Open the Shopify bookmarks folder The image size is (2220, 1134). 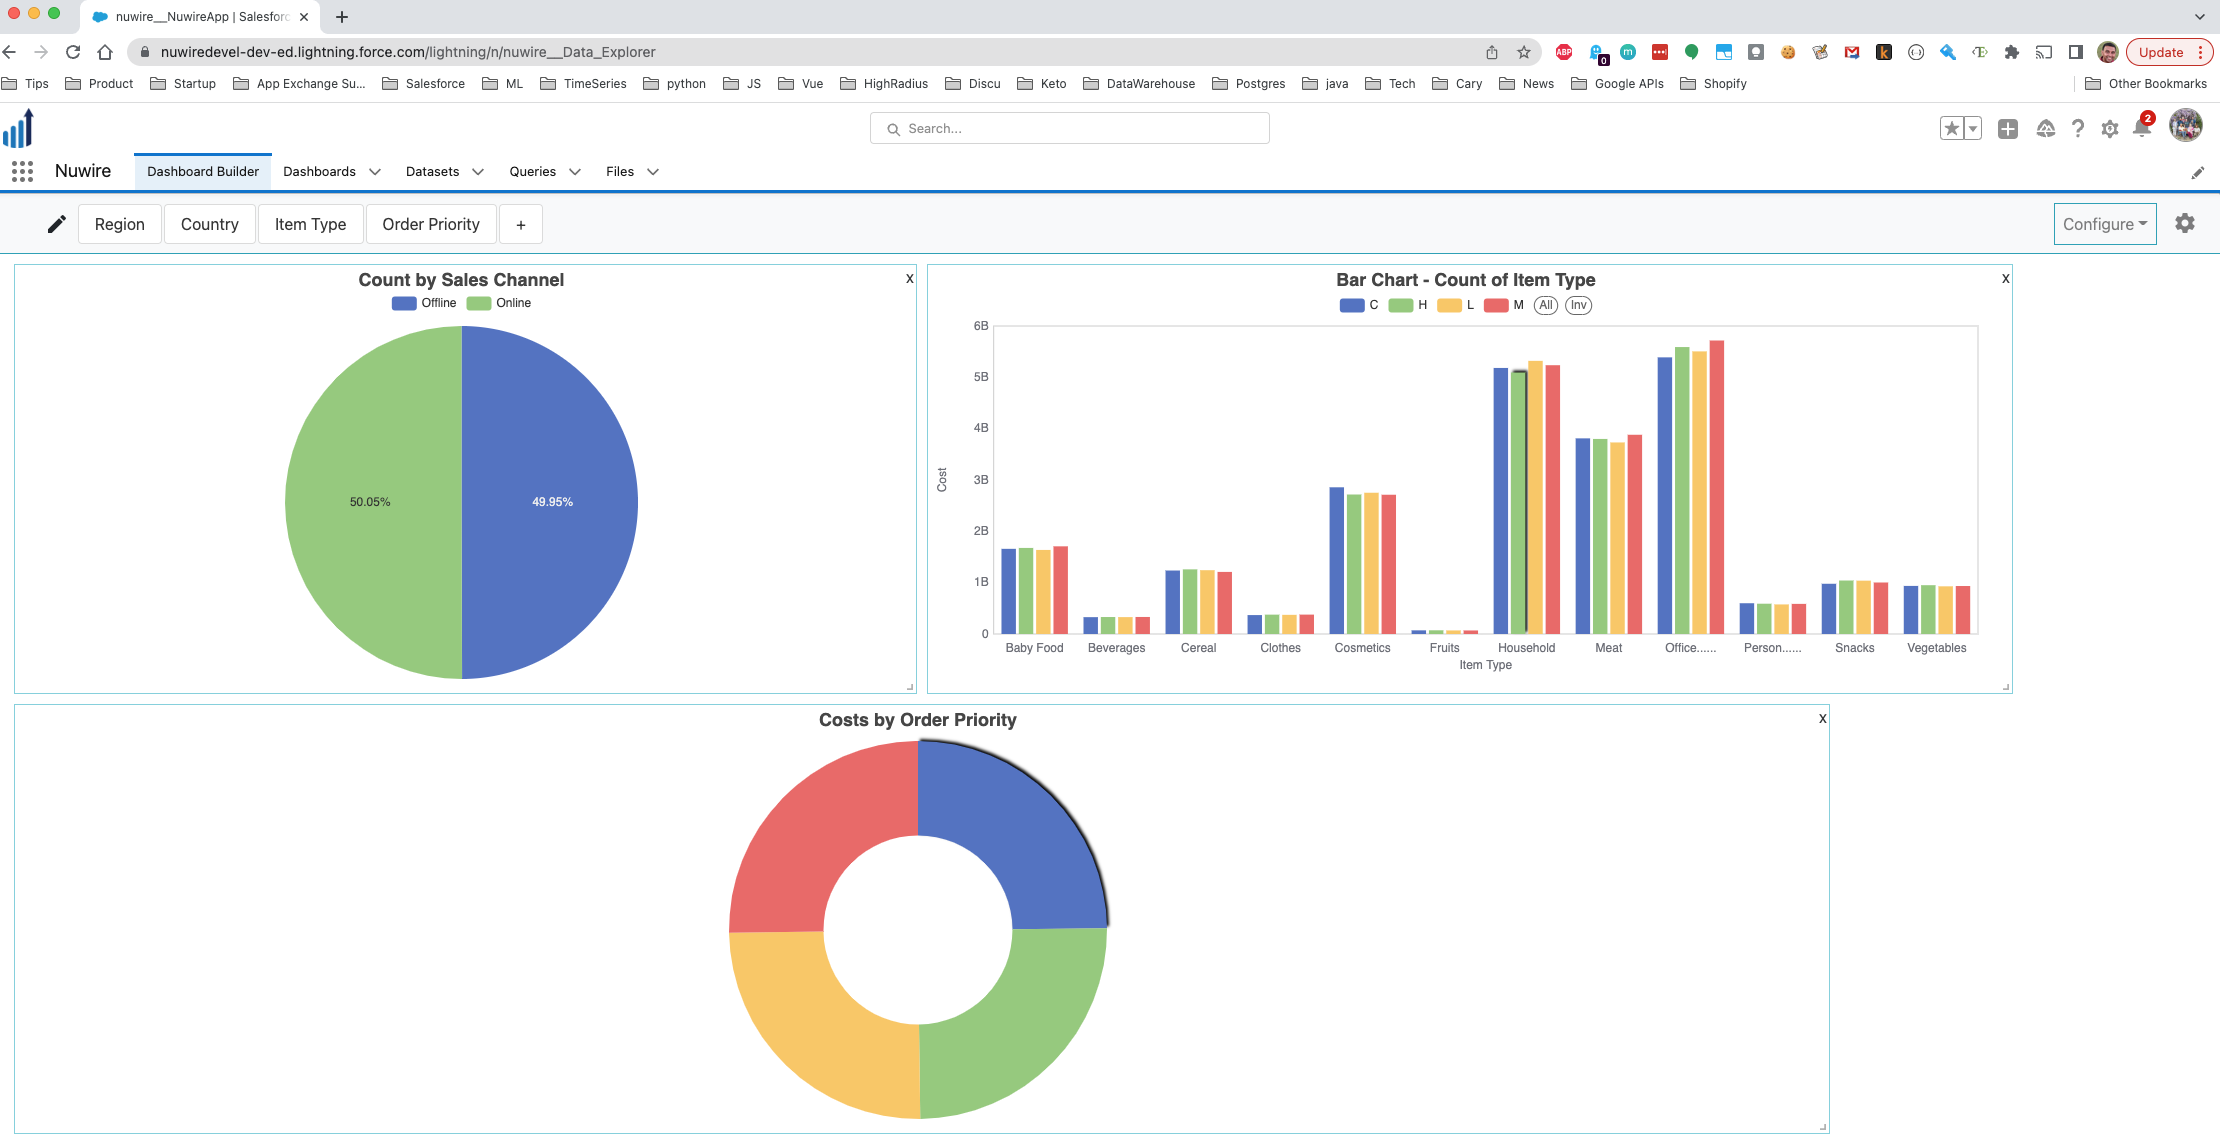(x=1713, y=84)
